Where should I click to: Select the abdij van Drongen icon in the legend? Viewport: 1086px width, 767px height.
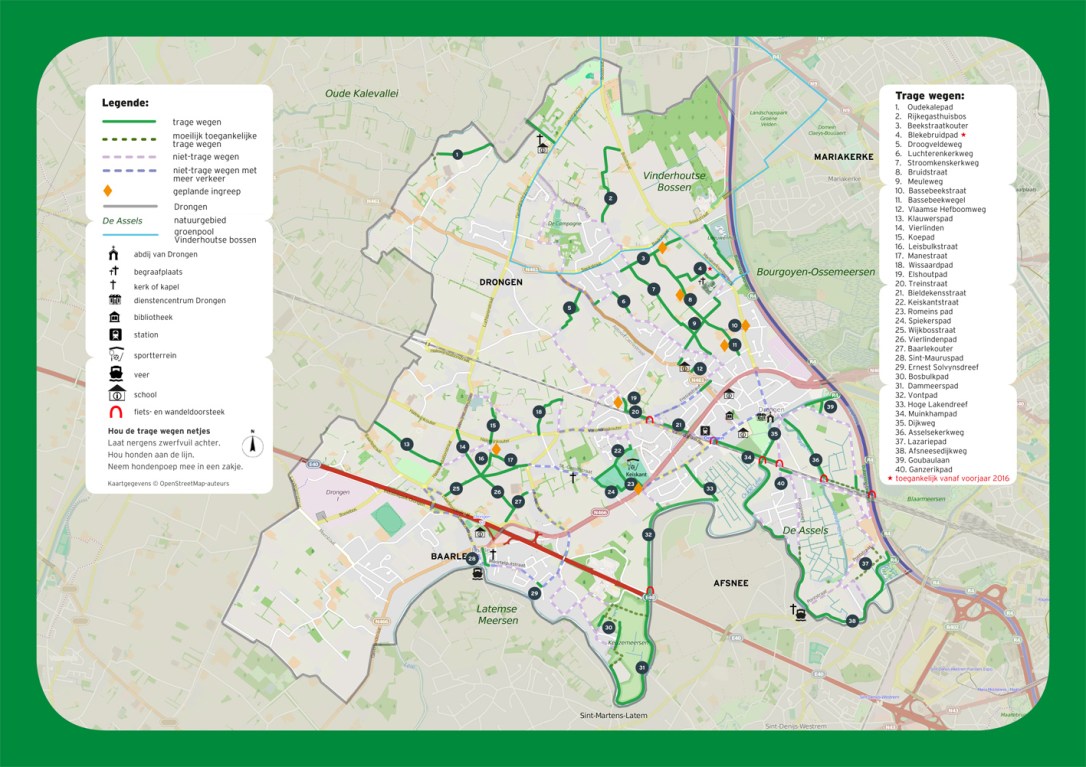point(113,254)
